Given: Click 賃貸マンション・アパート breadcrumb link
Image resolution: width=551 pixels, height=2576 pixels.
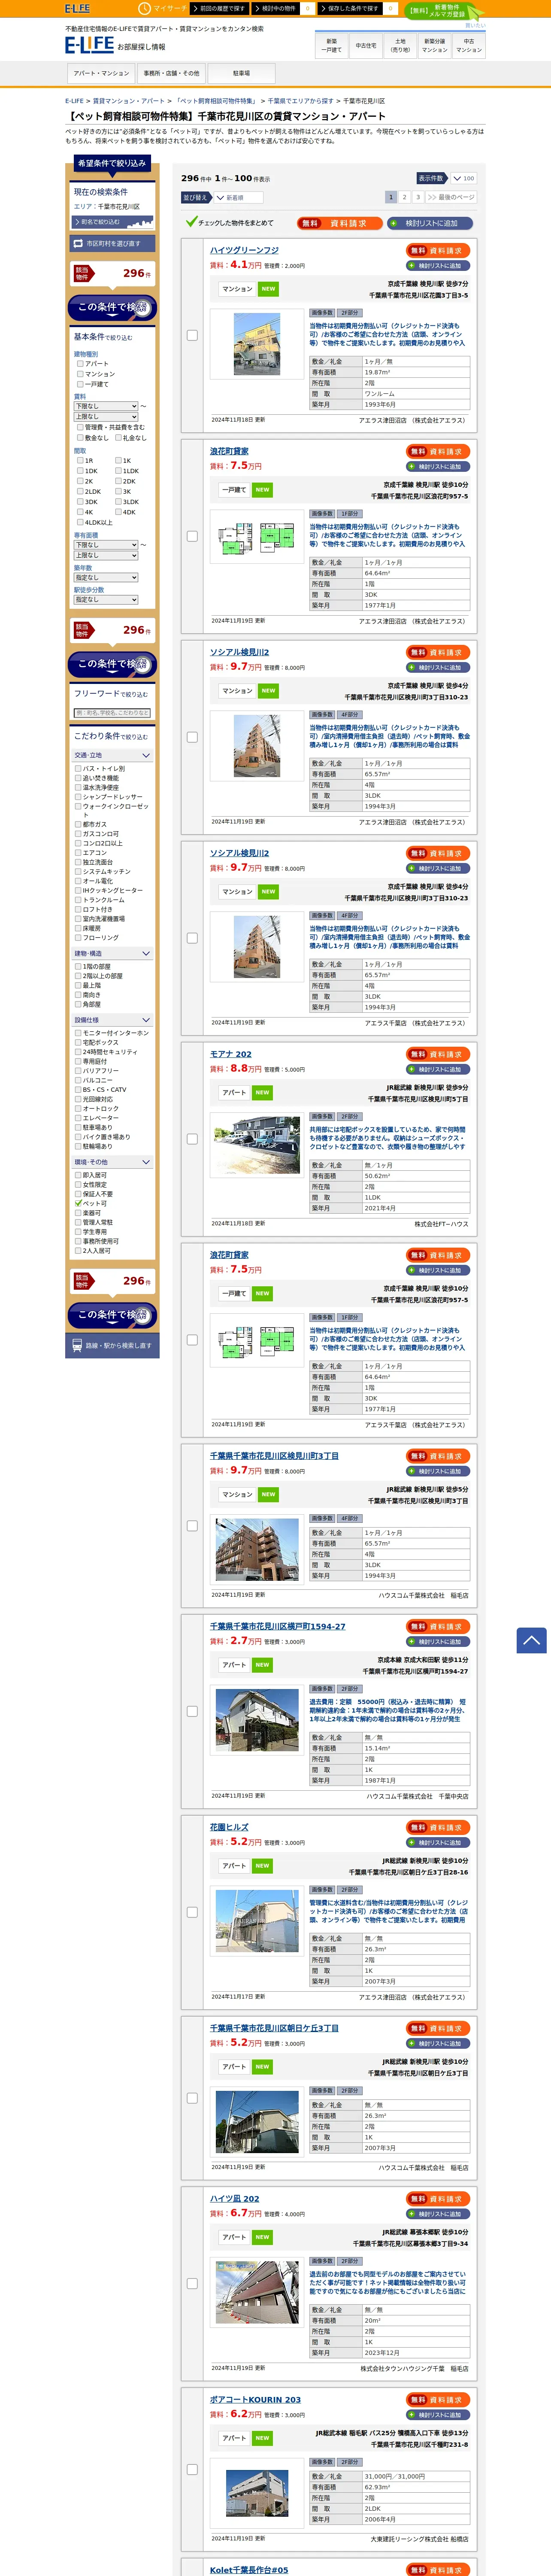Looking at the screenshot, I should 129,101.
